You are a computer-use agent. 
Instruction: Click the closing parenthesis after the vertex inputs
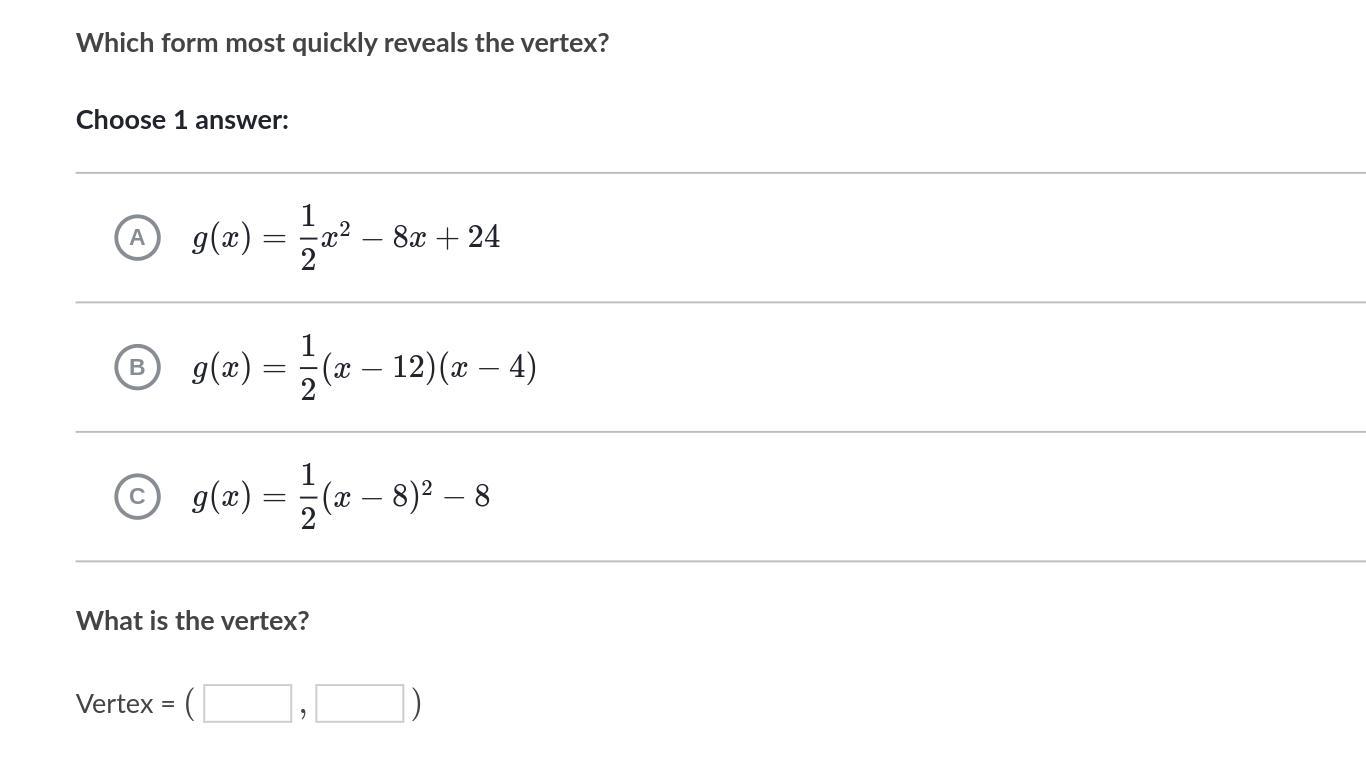point(416,703)
